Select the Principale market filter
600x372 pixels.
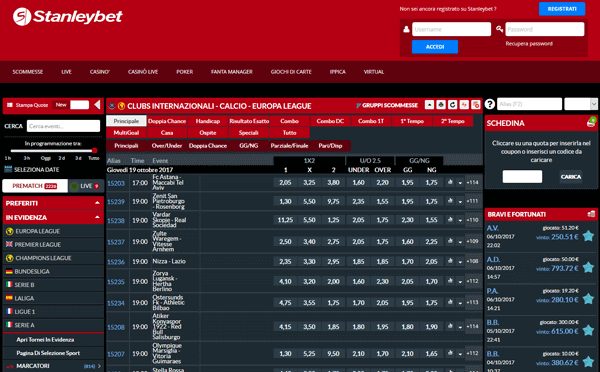126,121
